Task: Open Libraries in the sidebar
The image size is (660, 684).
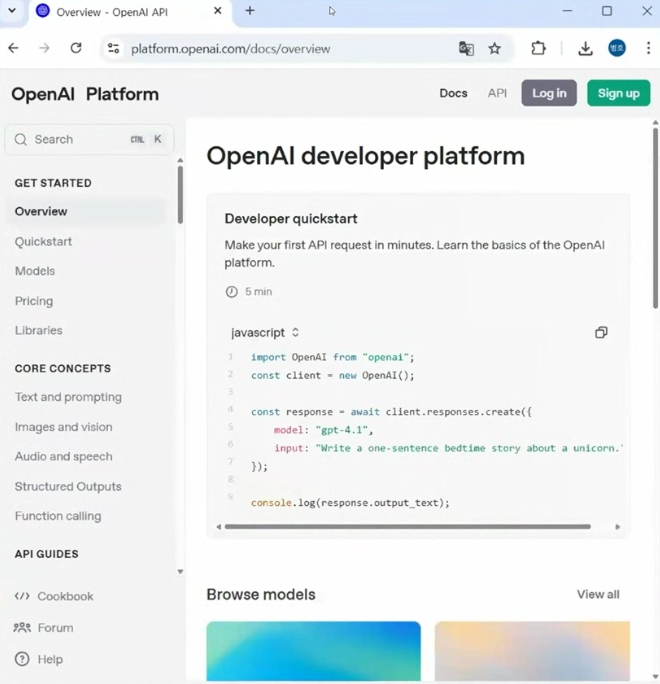Action: click(x=38, y=330)
